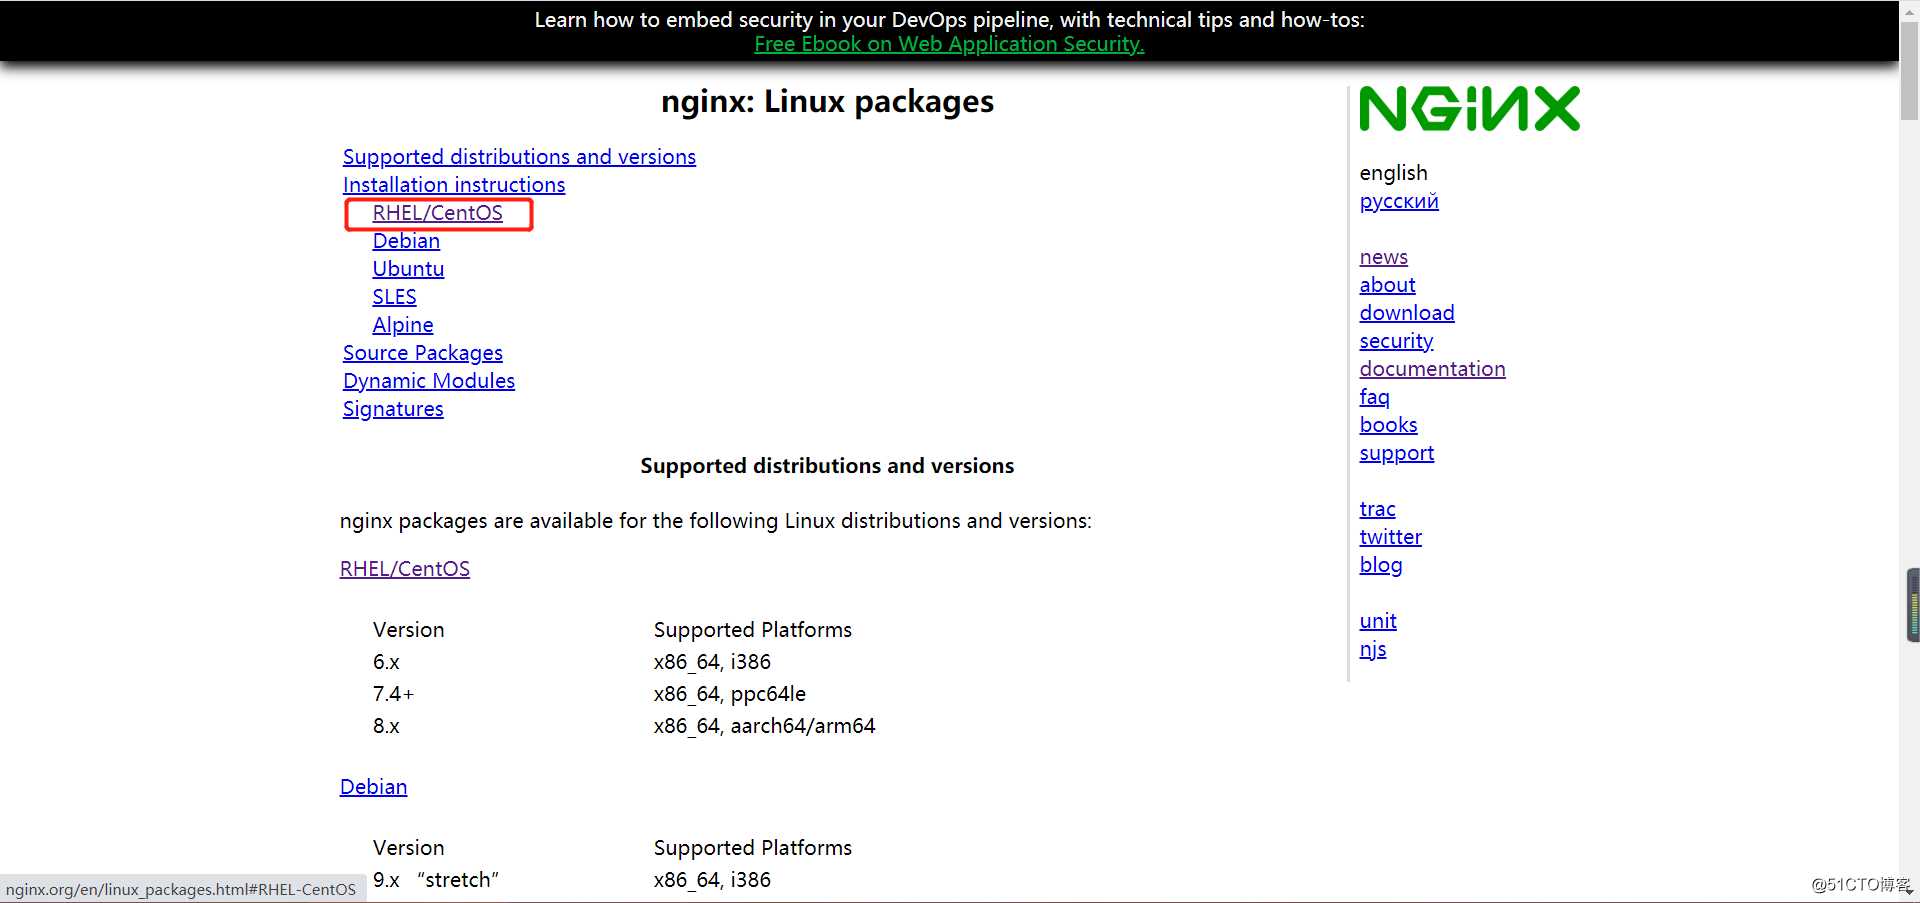Open the download page in sidebar
This screenshot has width=1920, height=903.
(x=1407, y=313)
